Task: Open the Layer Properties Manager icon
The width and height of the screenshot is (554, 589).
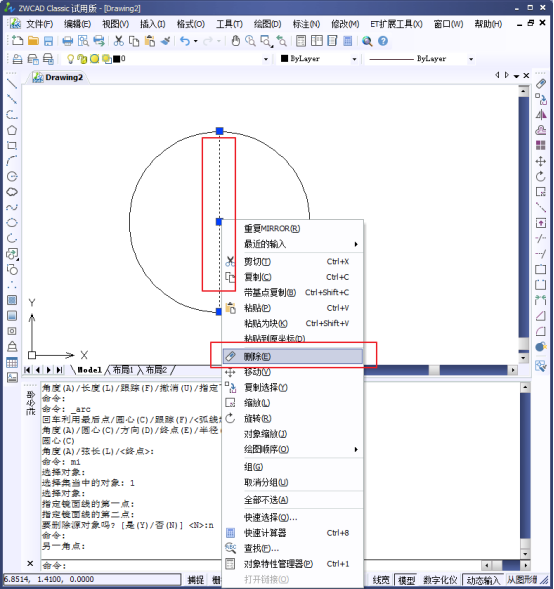Action: pos(17,59)
